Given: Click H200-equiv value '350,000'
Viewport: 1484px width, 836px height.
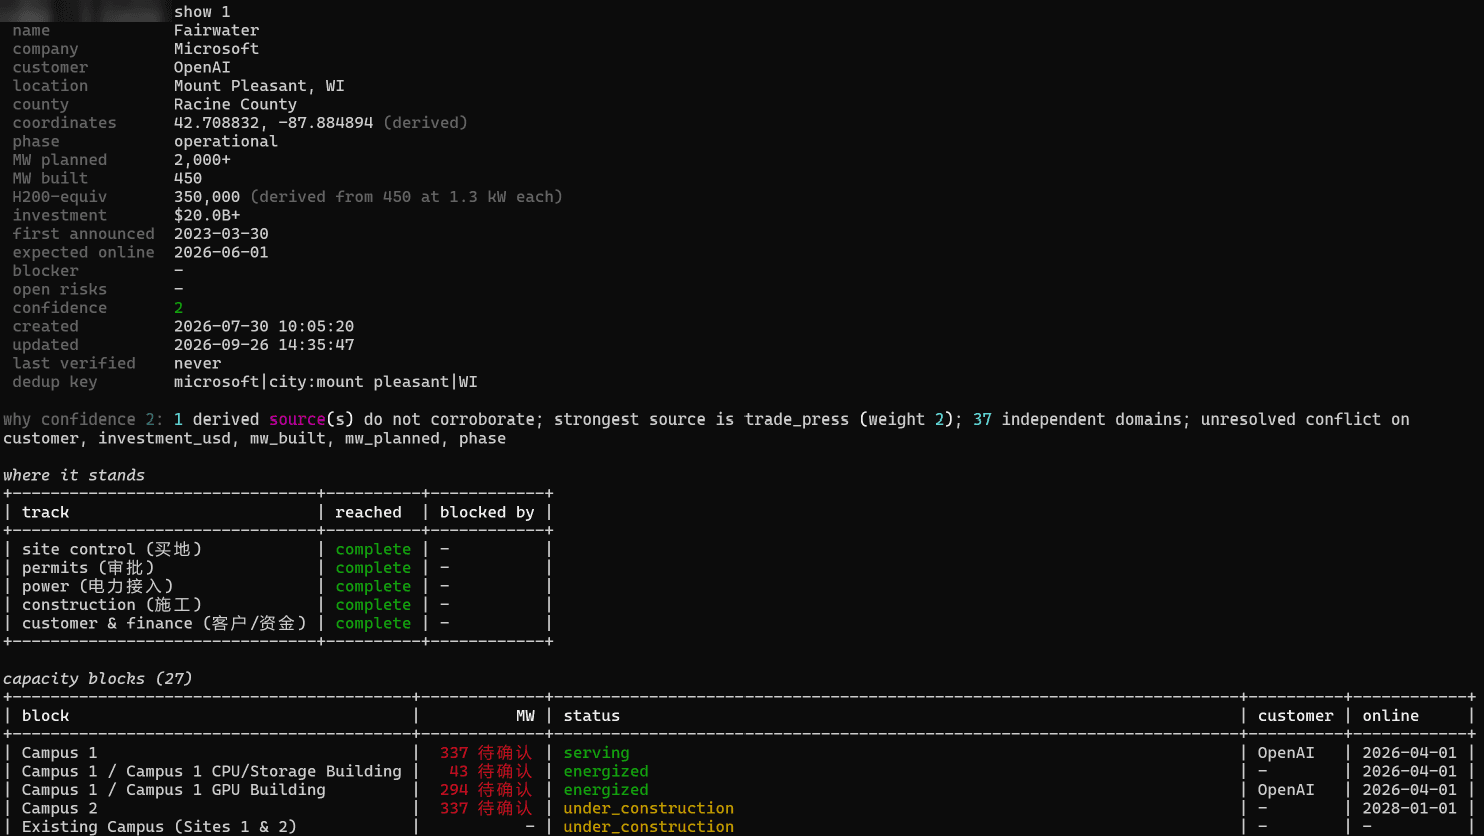Looking at the screenshot, I should 207,197.
